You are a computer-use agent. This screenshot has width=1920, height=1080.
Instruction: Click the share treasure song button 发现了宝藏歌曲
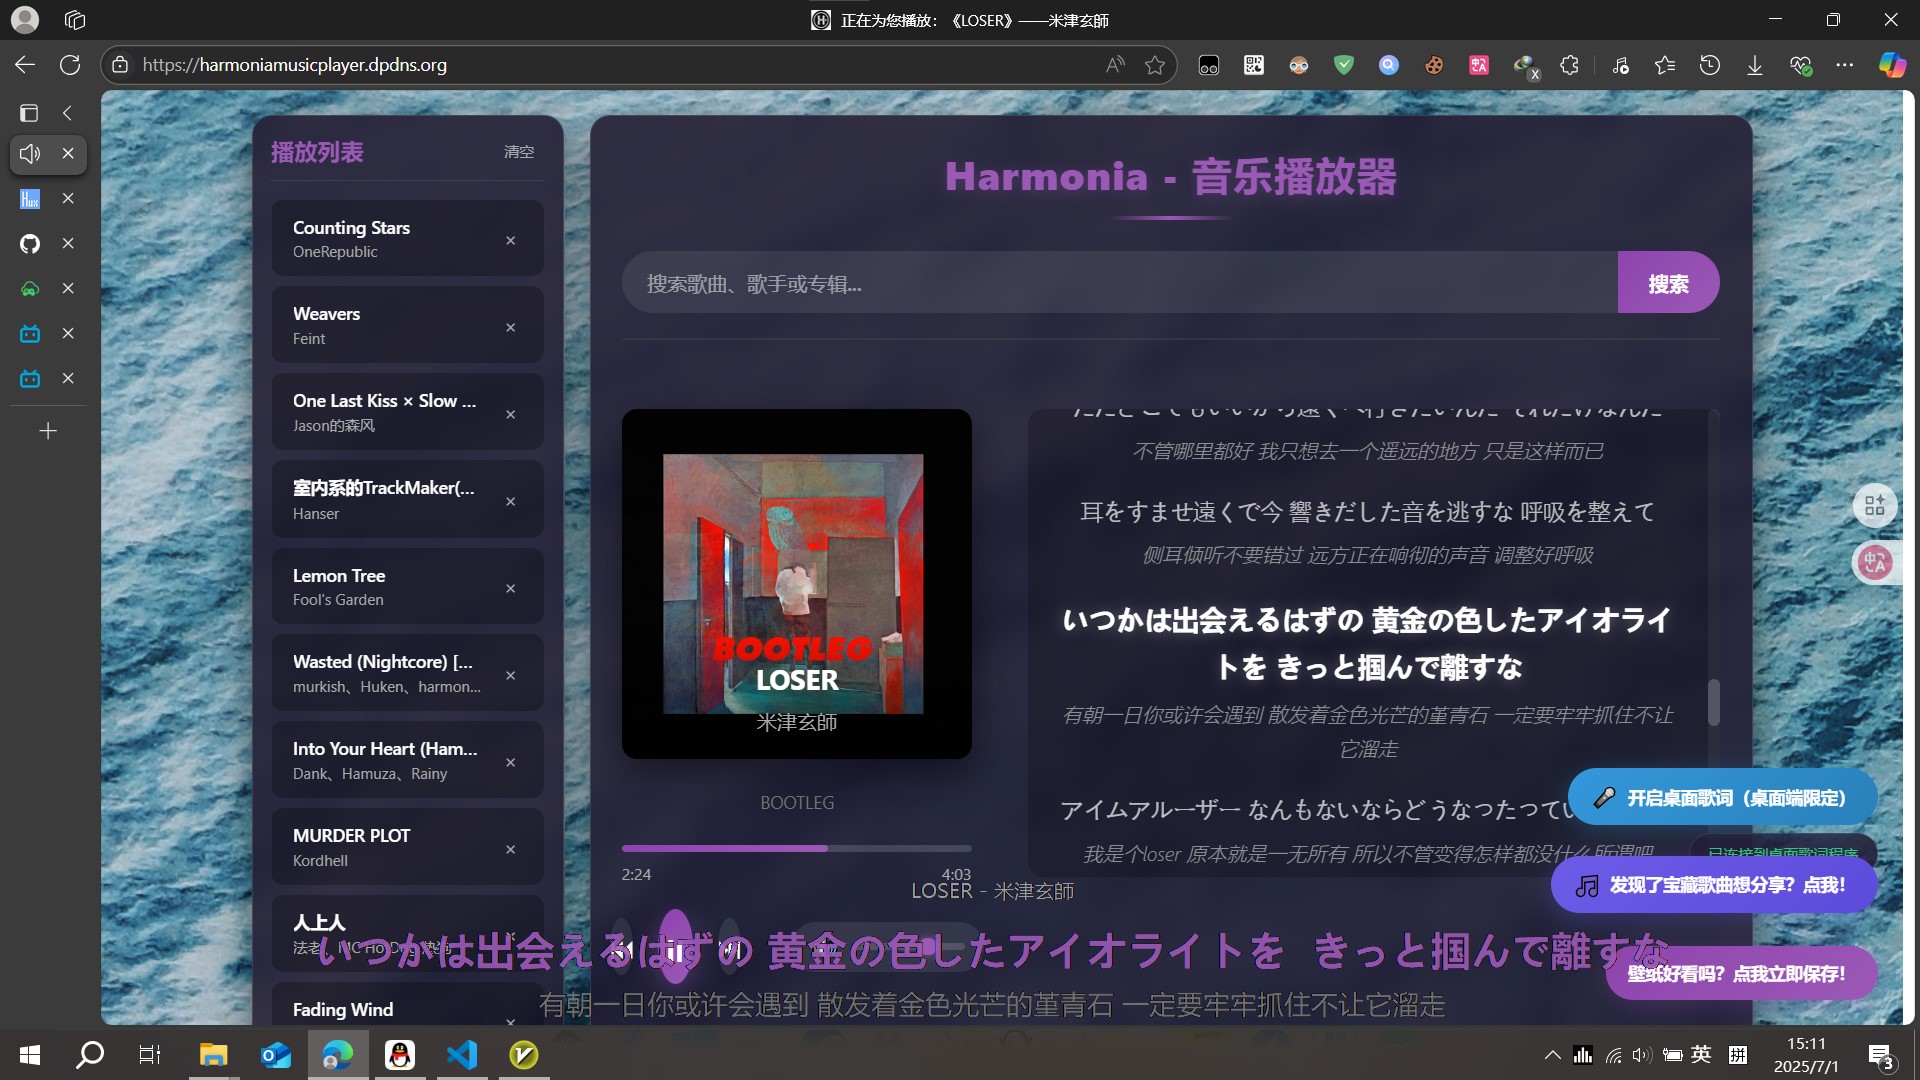(1714, 885)
